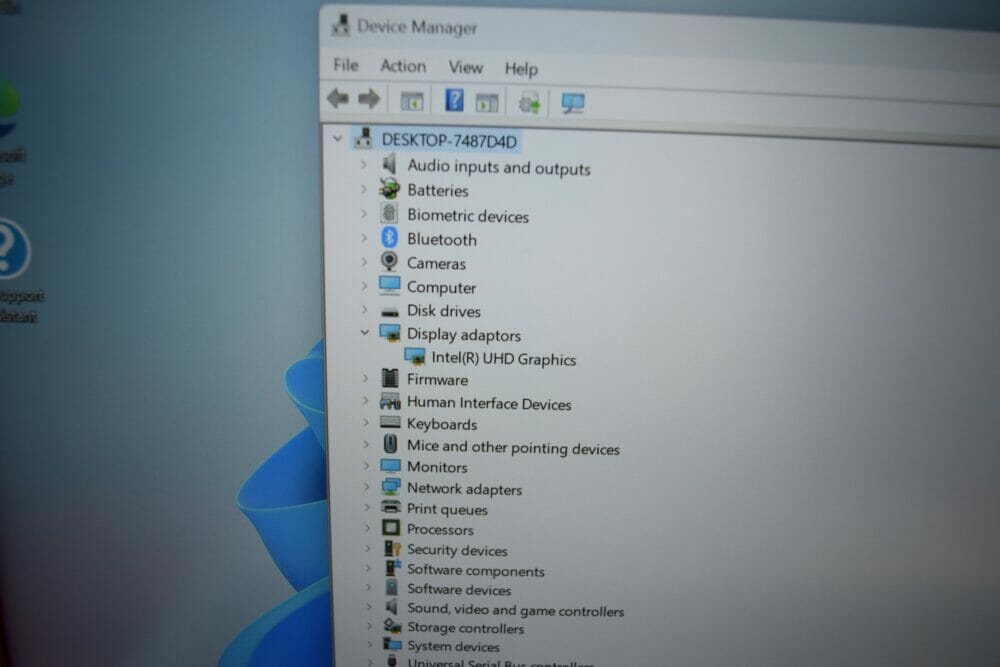
Task: Click the Batteries category icon
Action: [x=389, y=189]
